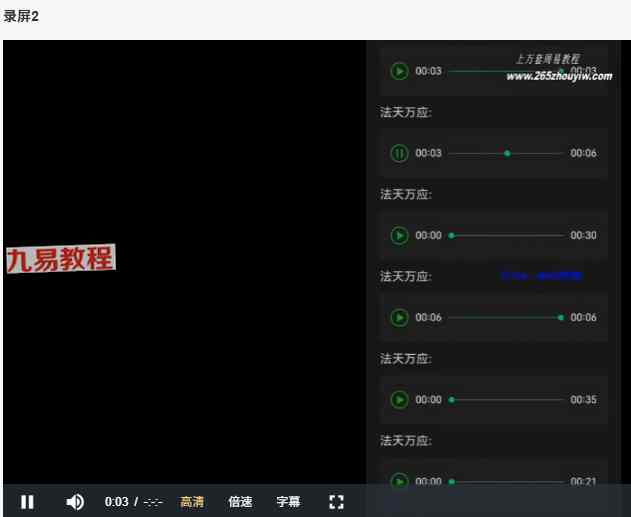This screenshot has height=517, width=631.
Task: Play the 00:35 audio clip
Action: pos(399,400)
